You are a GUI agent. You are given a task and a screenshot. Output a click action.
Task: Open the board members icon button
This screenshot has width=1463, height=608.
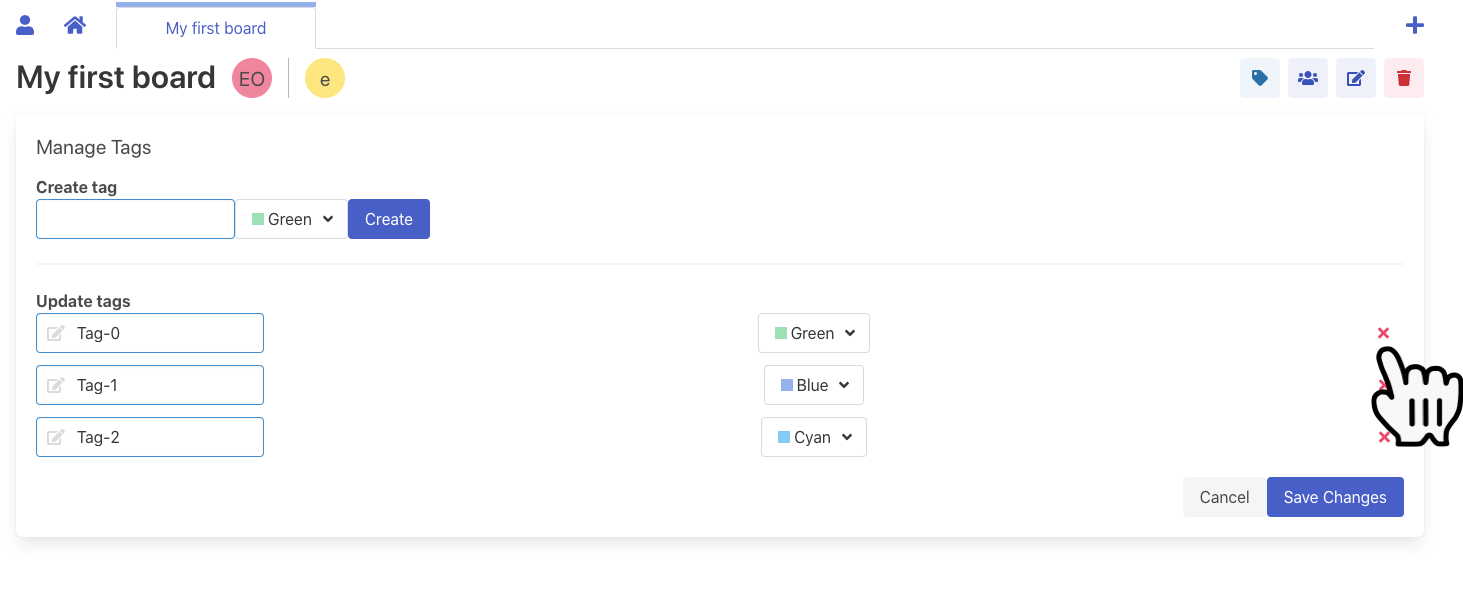(x=1307, y=78)
